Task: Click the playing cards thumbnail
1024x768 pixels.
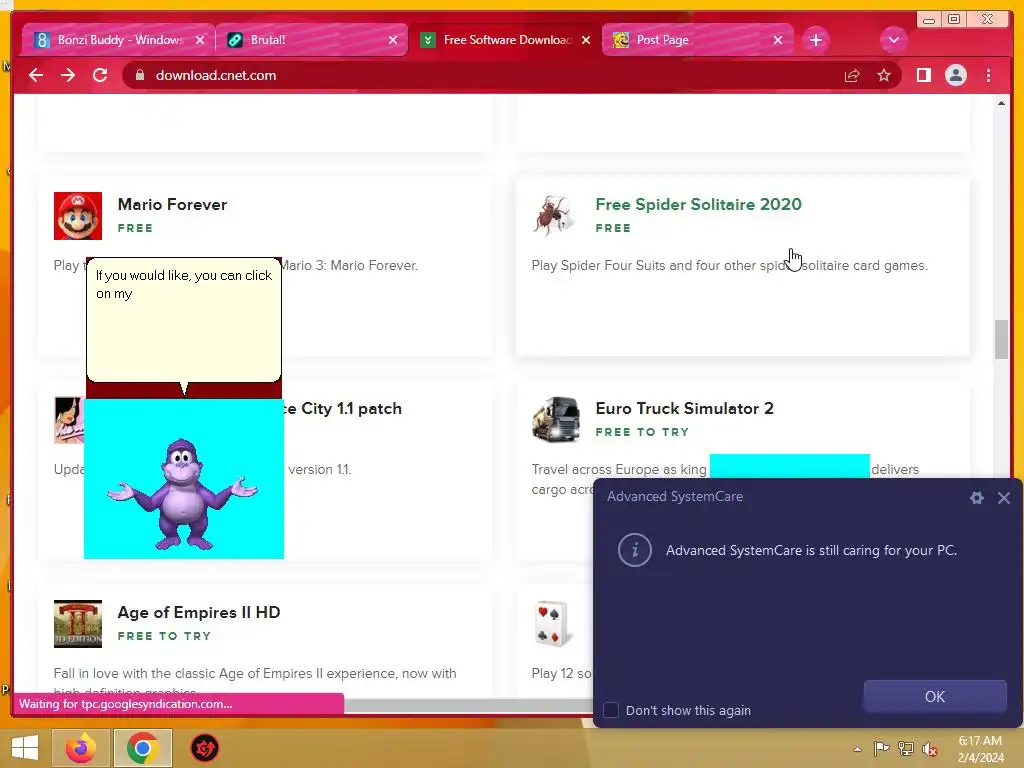Action: click(x=553, y=624)
